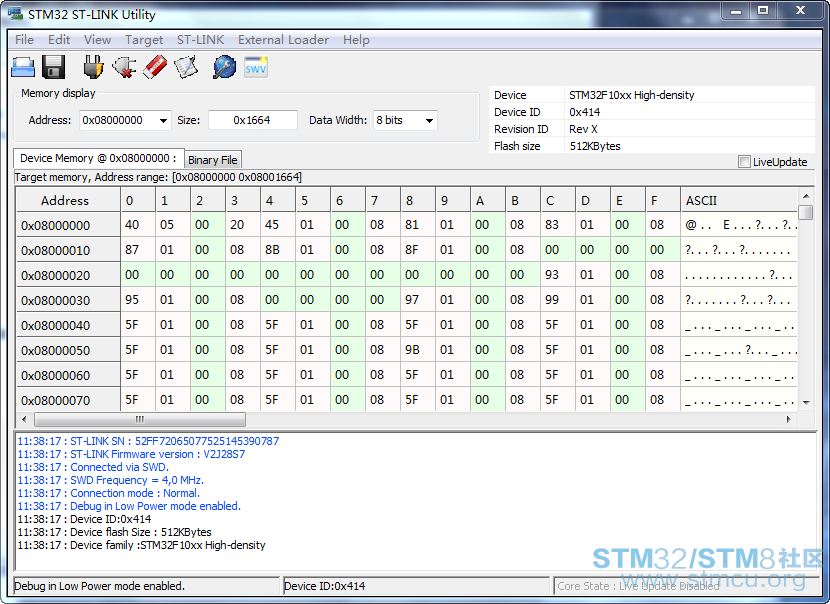The width and height of the screenshot is (830, 604).
Task: Click the Device ID value 0x414 in info panel
Action: tap(584, 112)
